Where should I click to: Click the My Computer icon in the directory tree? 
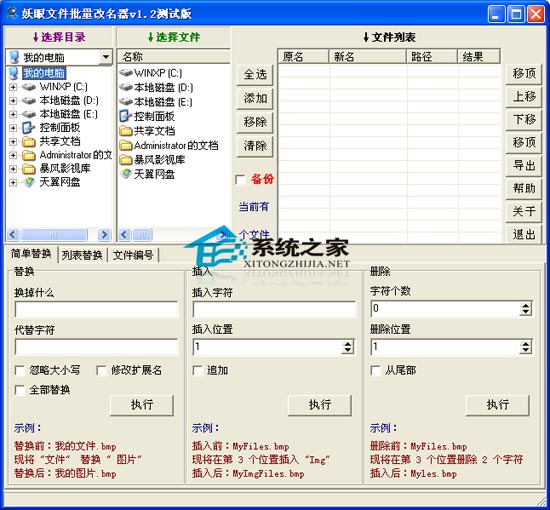coord(14,73)
